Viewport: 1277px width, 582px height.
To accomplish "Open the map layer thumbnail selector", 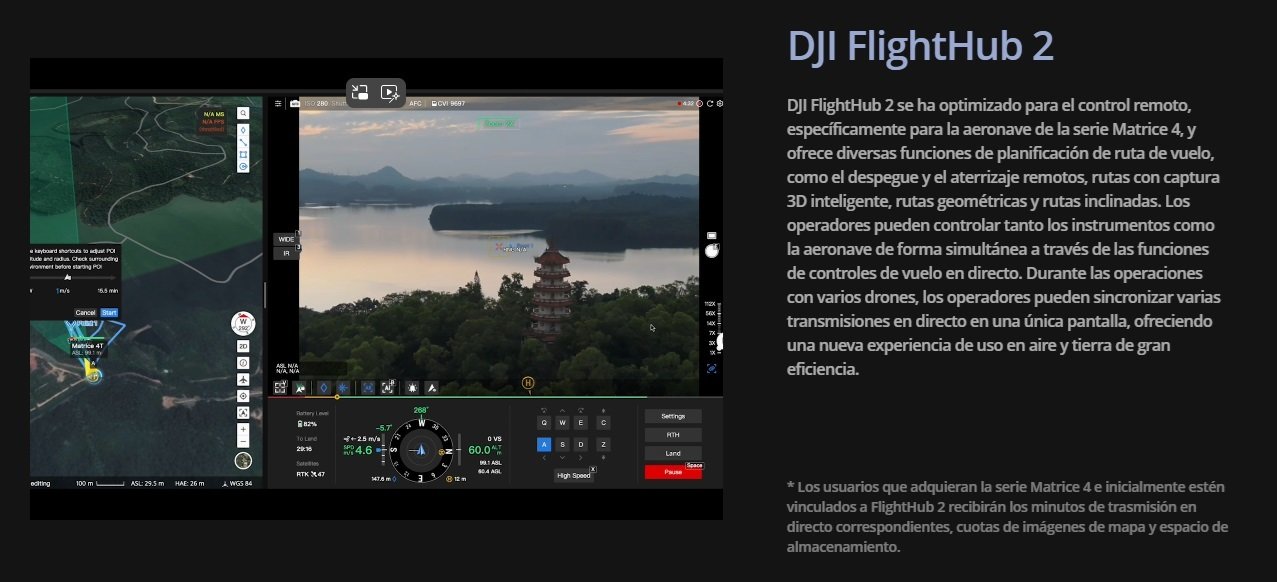I will click(243, 461).
